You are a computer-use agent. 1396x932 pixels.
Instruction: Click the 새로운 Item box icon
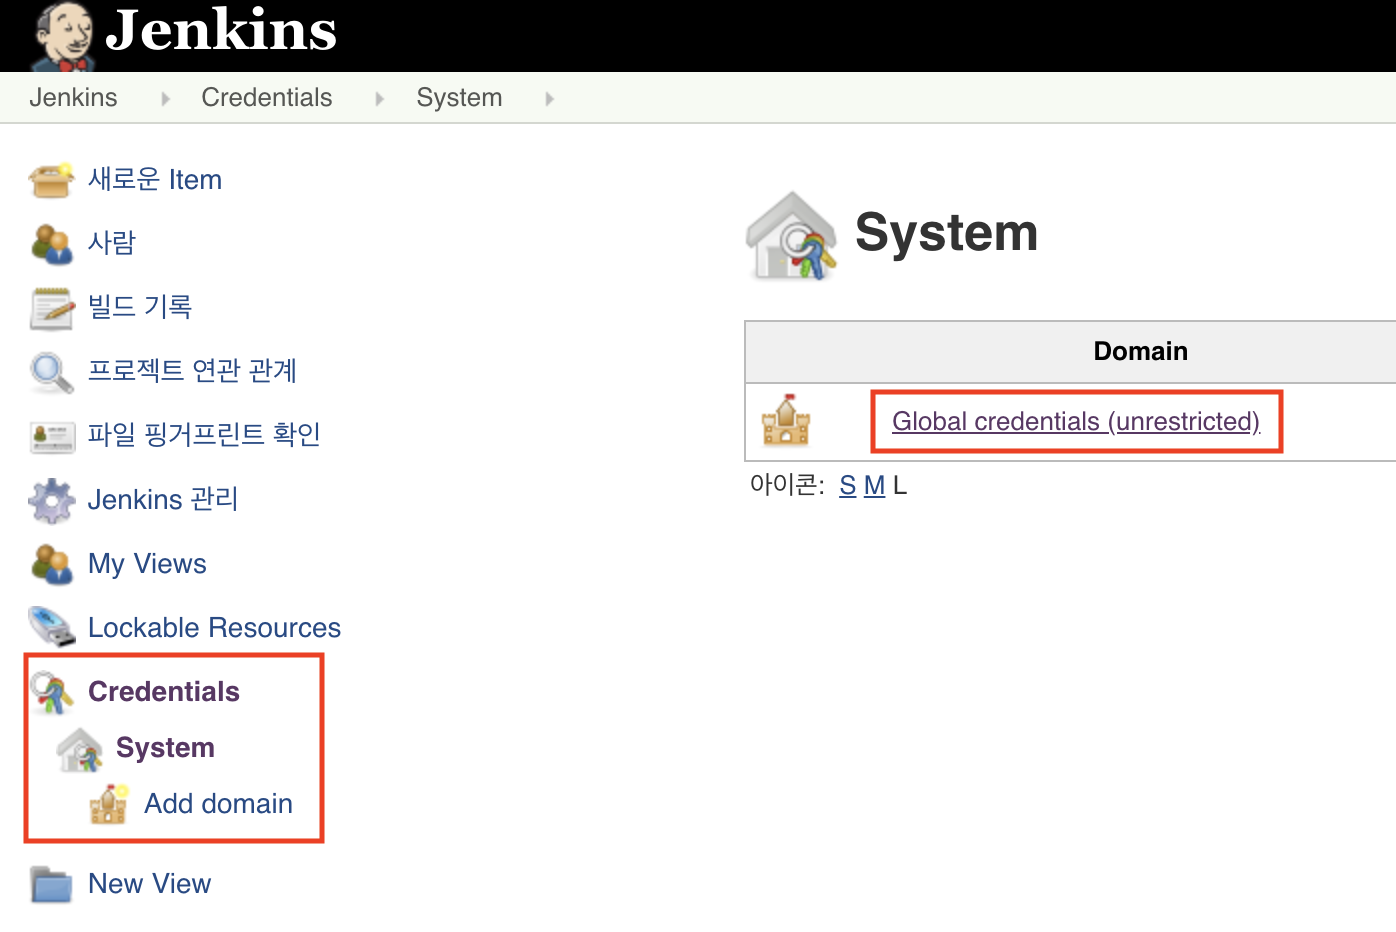point(51,180)
